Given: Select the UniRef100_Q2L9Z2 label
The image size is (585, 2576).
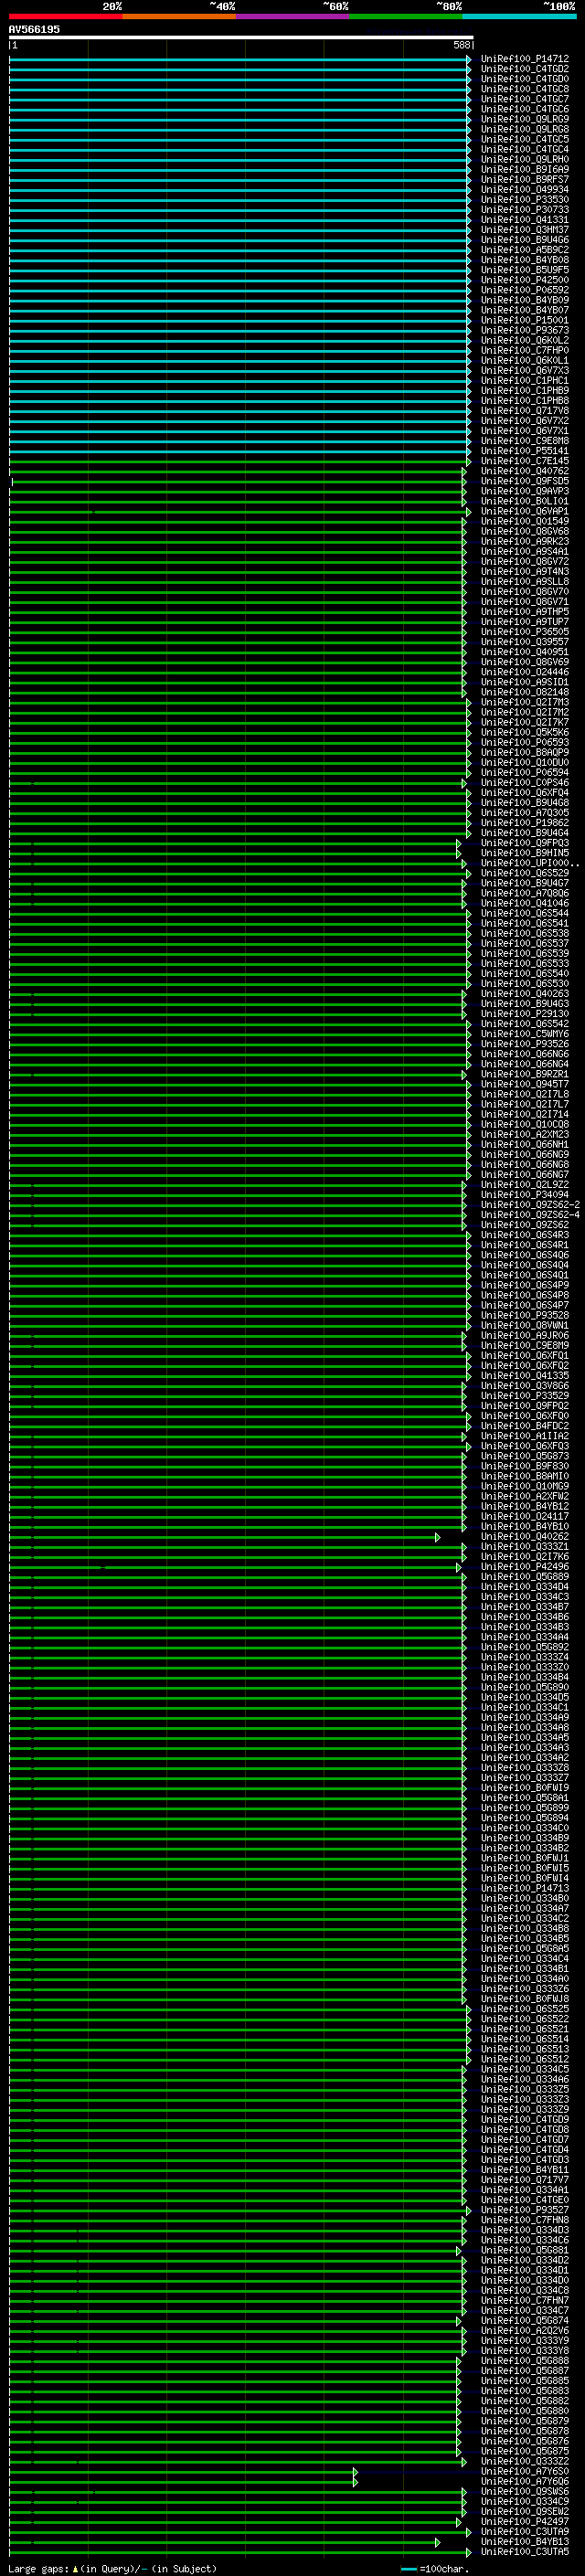Looking at the screenshot, I should click(525, 1185).
